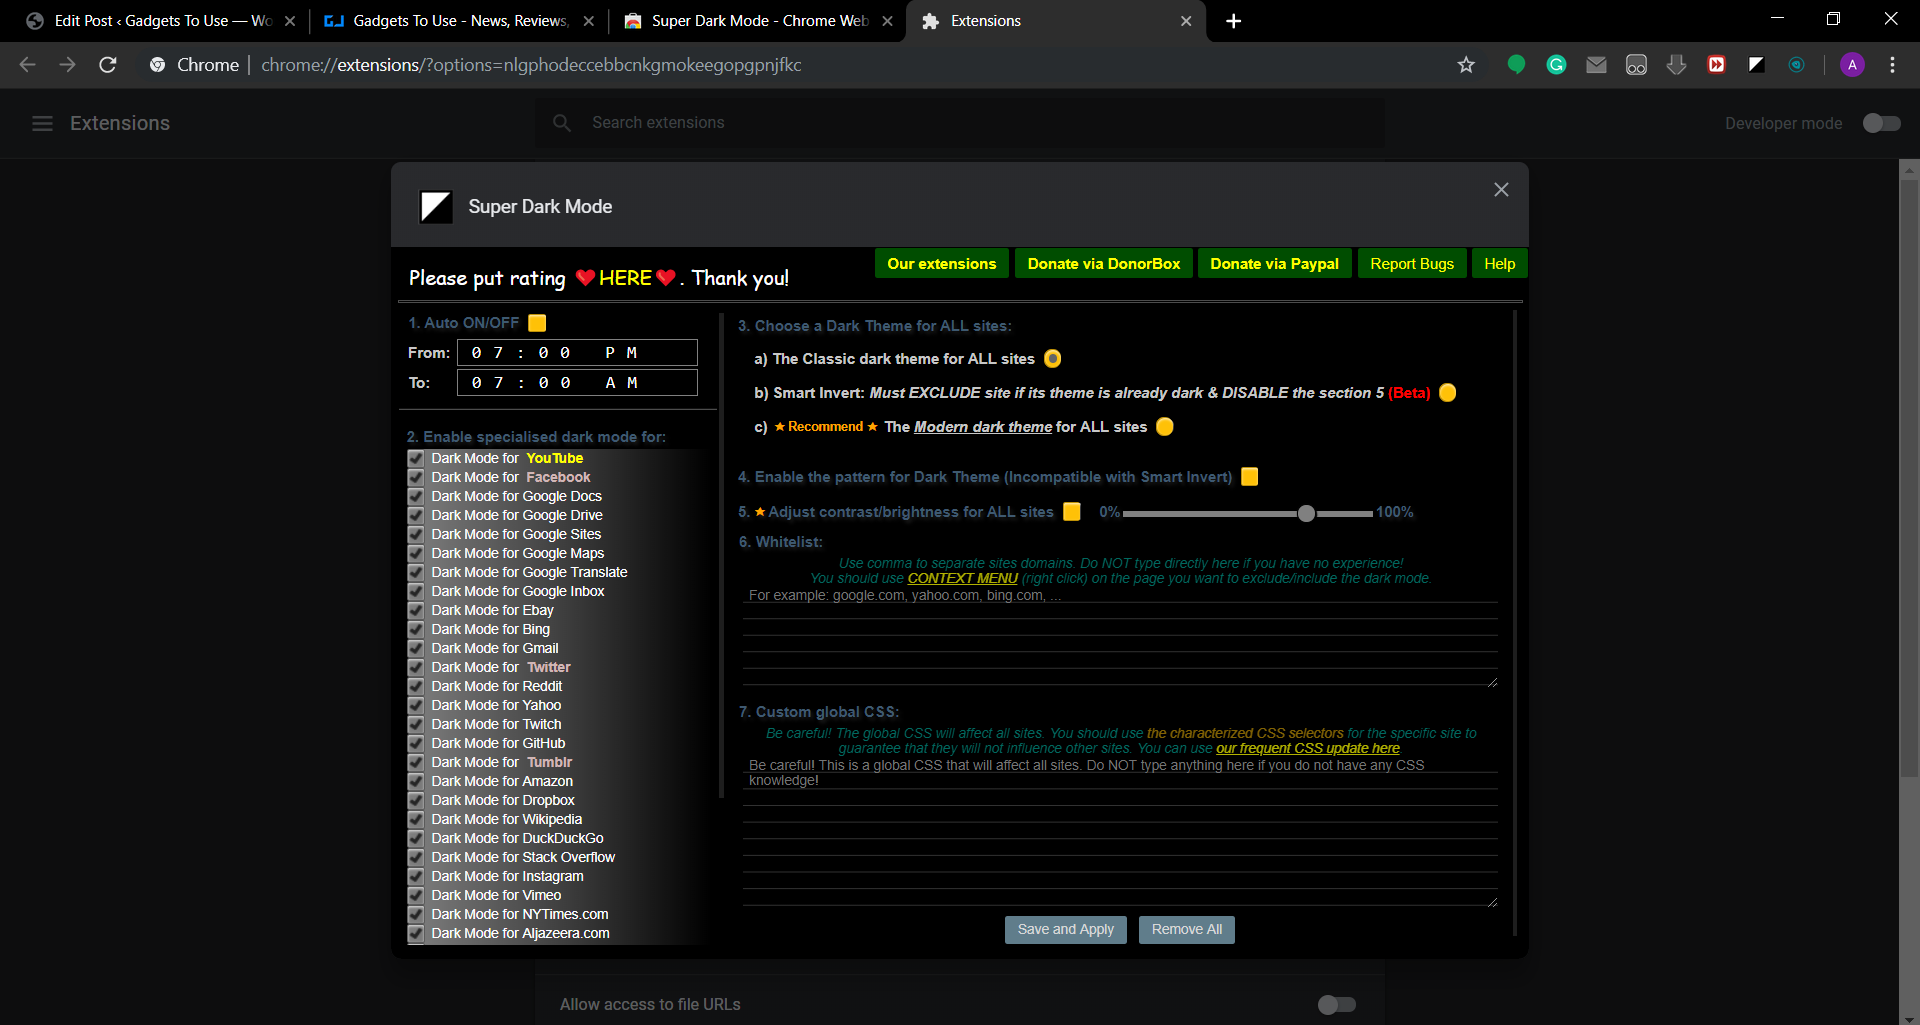
Task: Uncheck Dark Mode for Gmail
Action: (x=416, y=648)
